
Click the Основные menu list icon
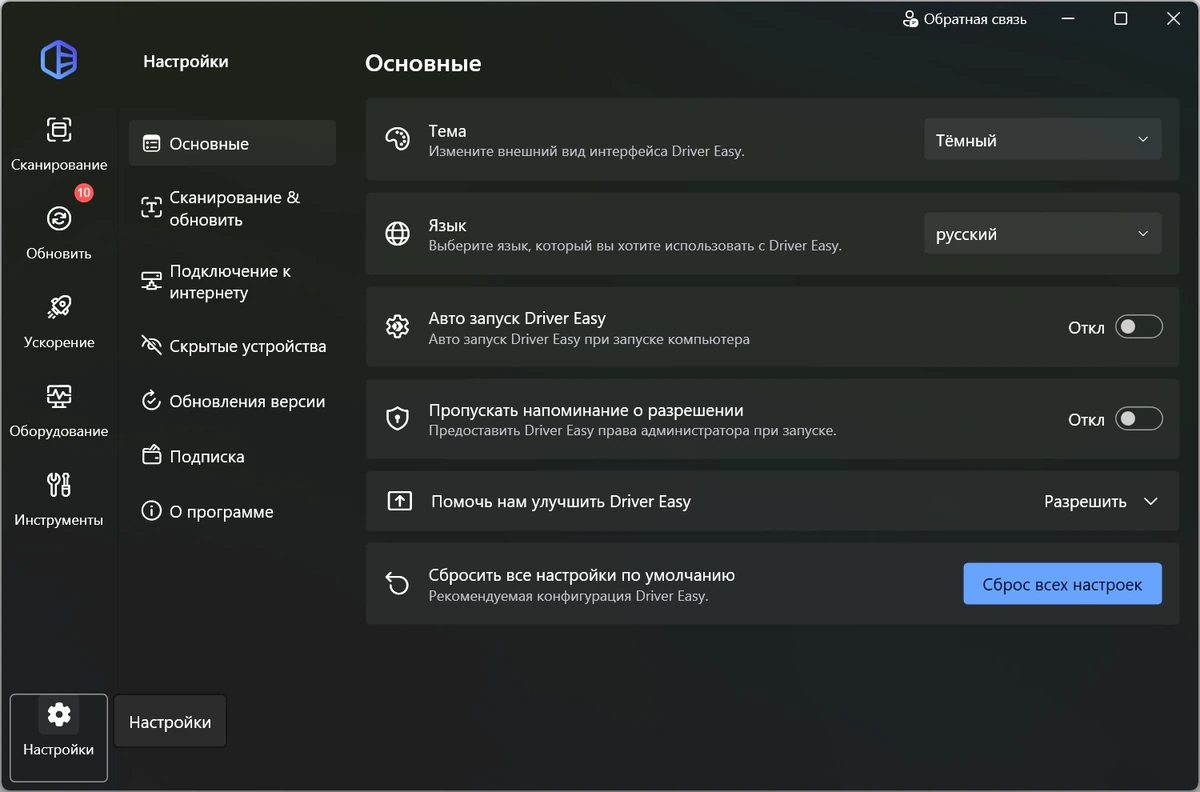pos(151,143)
